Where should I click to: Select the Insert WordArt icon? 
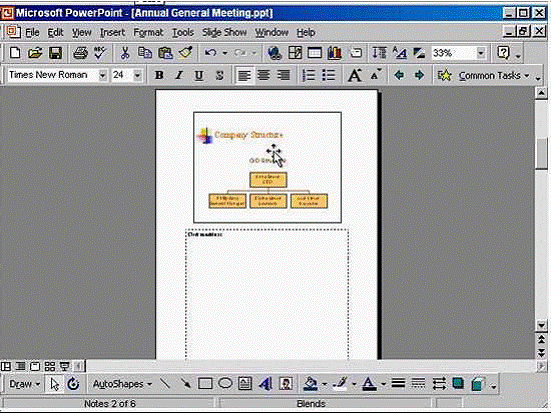coord(265,384)
